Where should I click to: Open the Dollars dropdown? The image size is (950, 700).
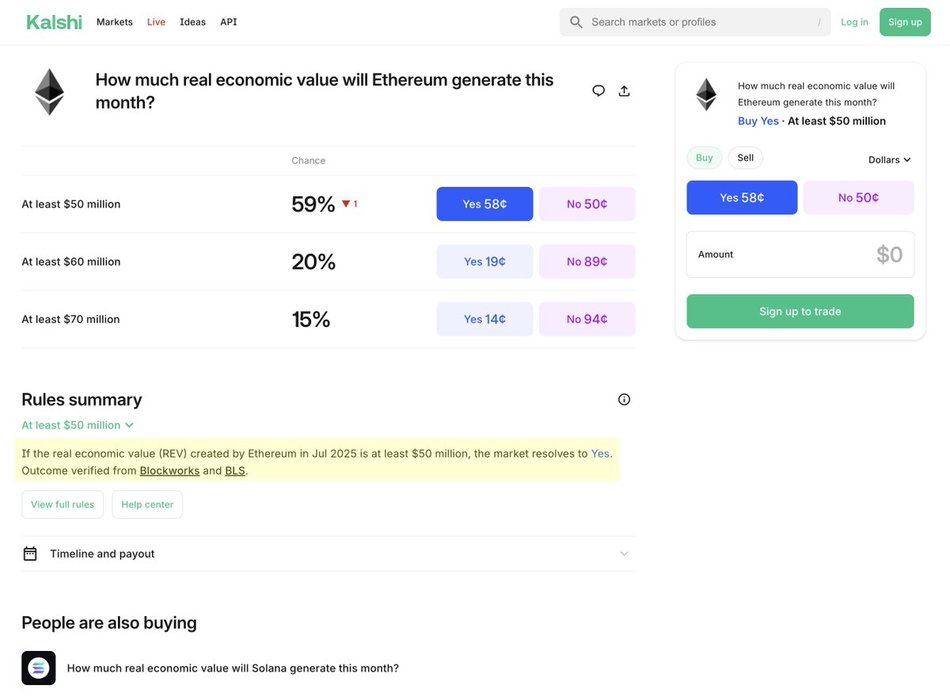889,160
